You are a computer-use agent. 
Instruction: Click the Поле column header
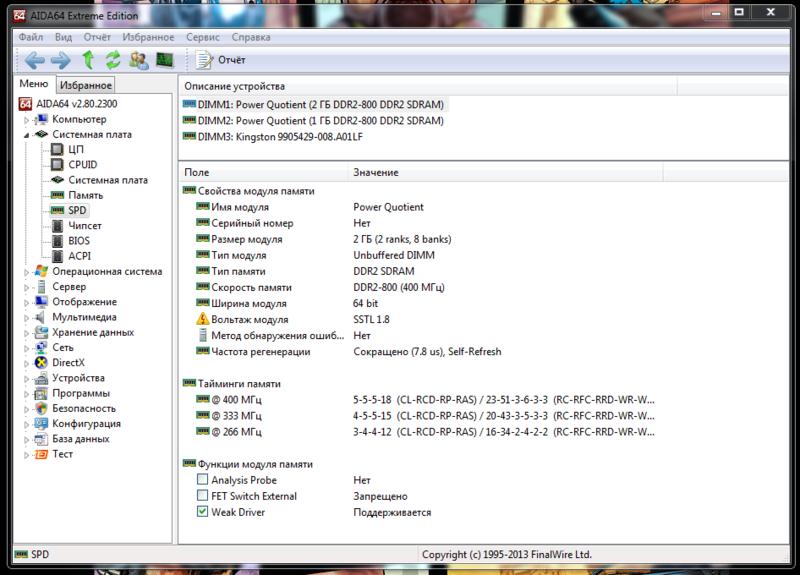coord(264,172)
